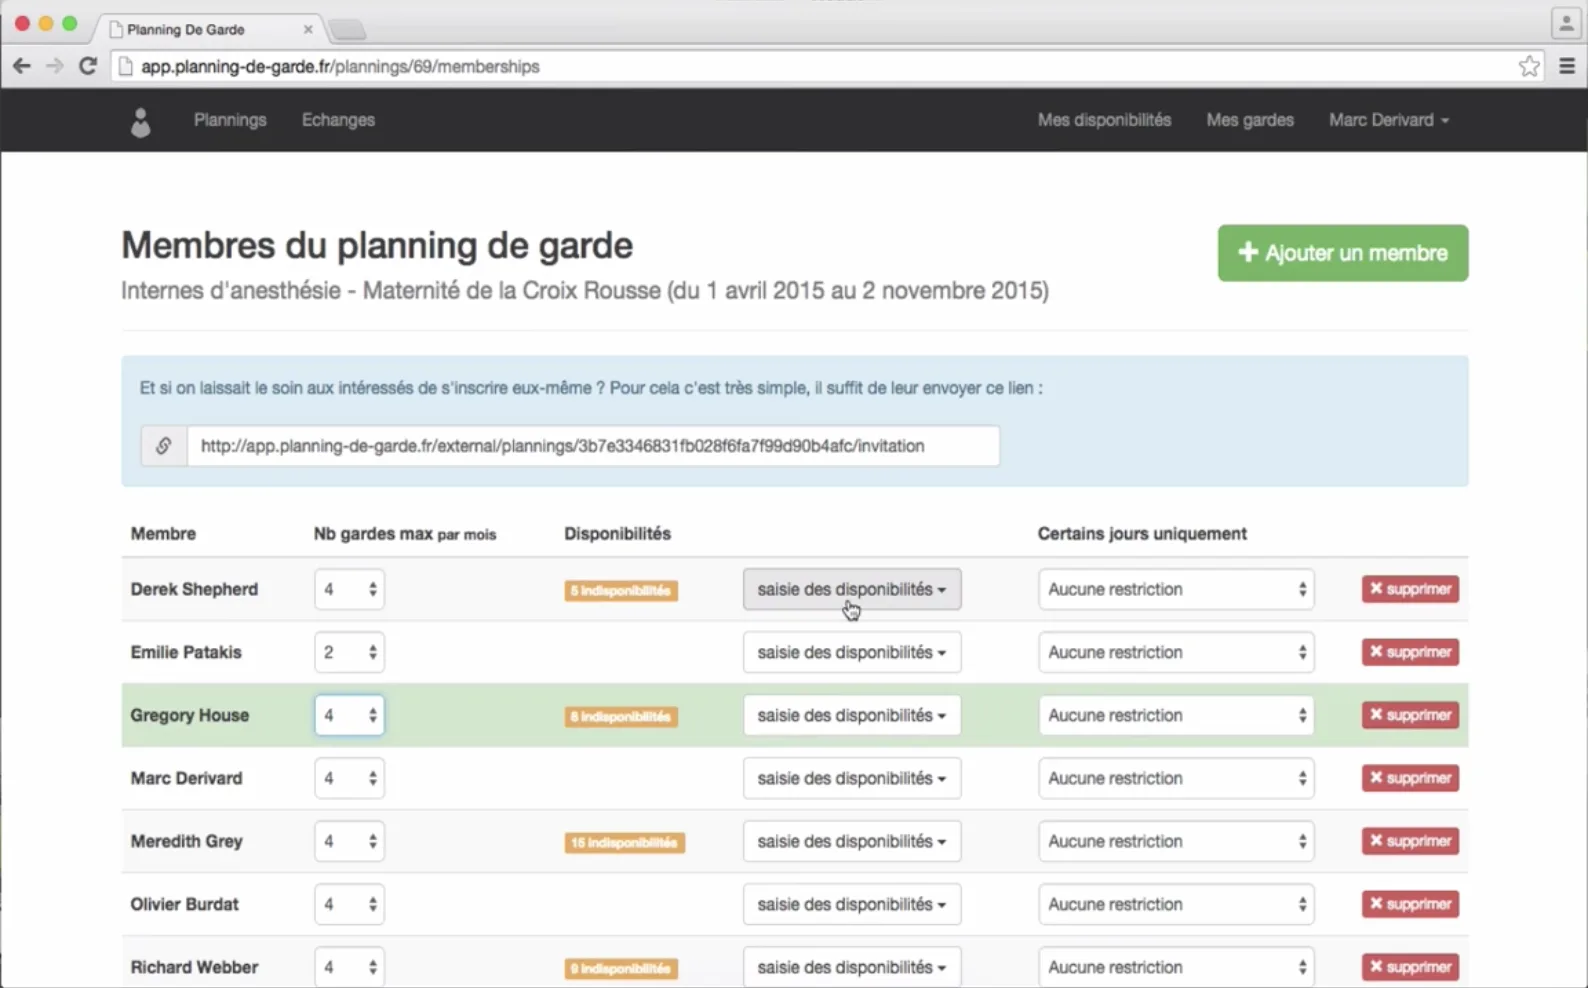Click Ajouter un membre button

click(1343, 253)
